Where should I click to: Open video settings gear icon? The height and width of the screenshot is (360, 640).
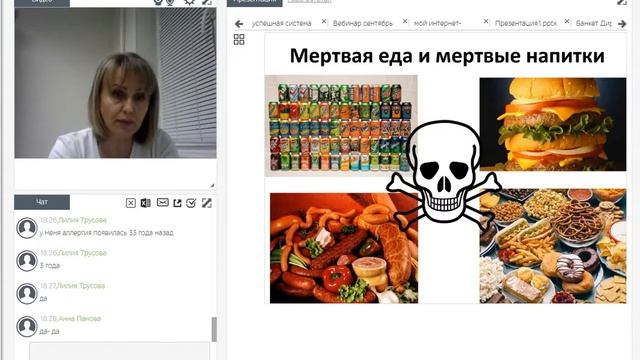[189, 2]
